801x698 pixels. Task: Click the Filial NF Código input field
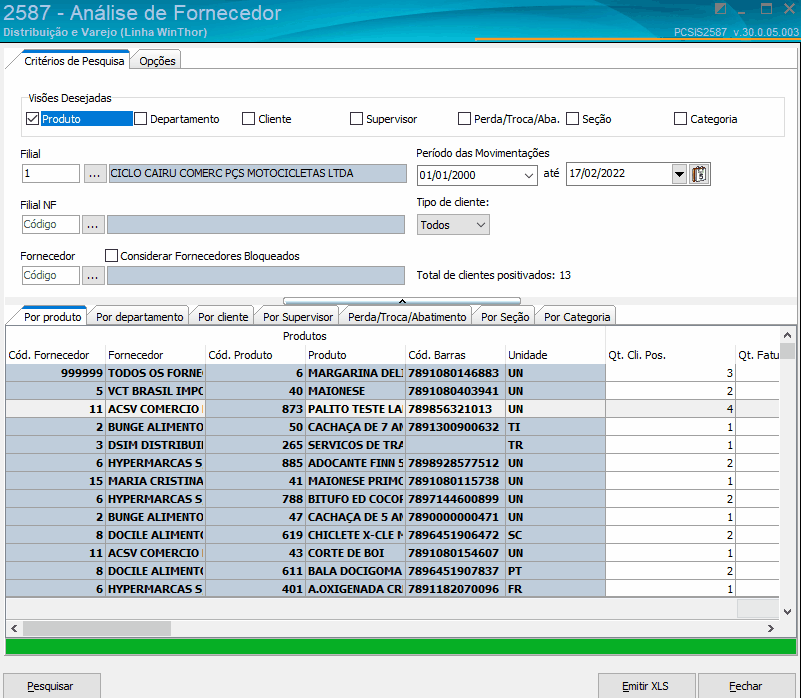pos(51,225)
